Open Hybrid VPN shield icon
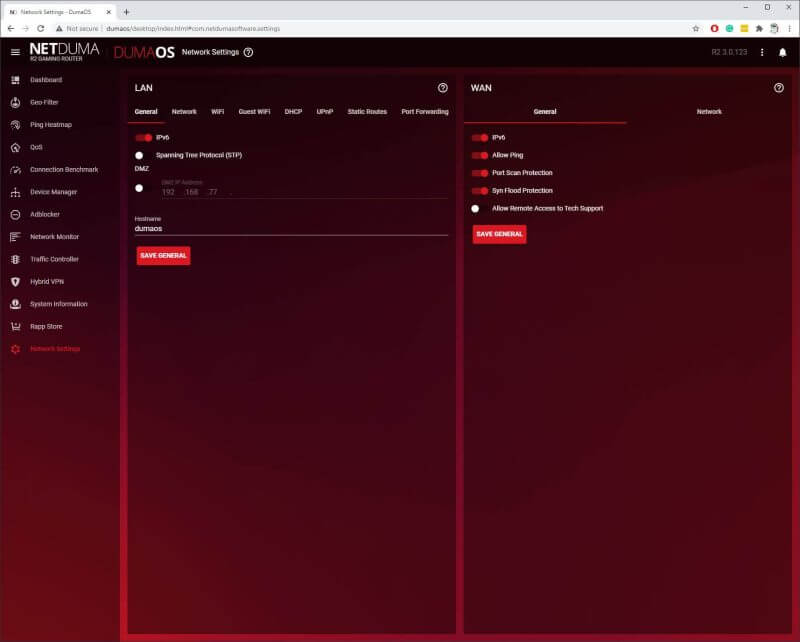800x642 pixels. click(x=15, y=282)
